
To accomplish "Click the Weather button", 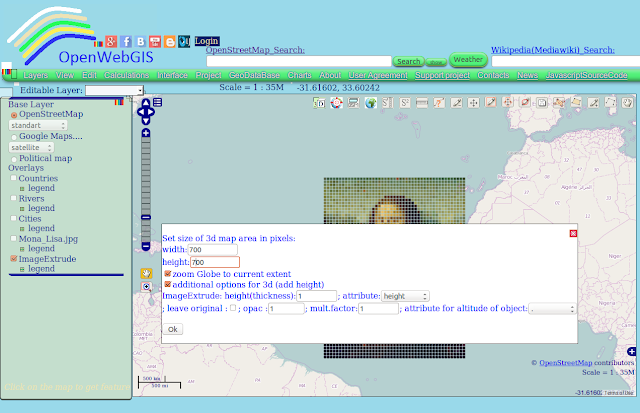I will [x=468, y=60].
